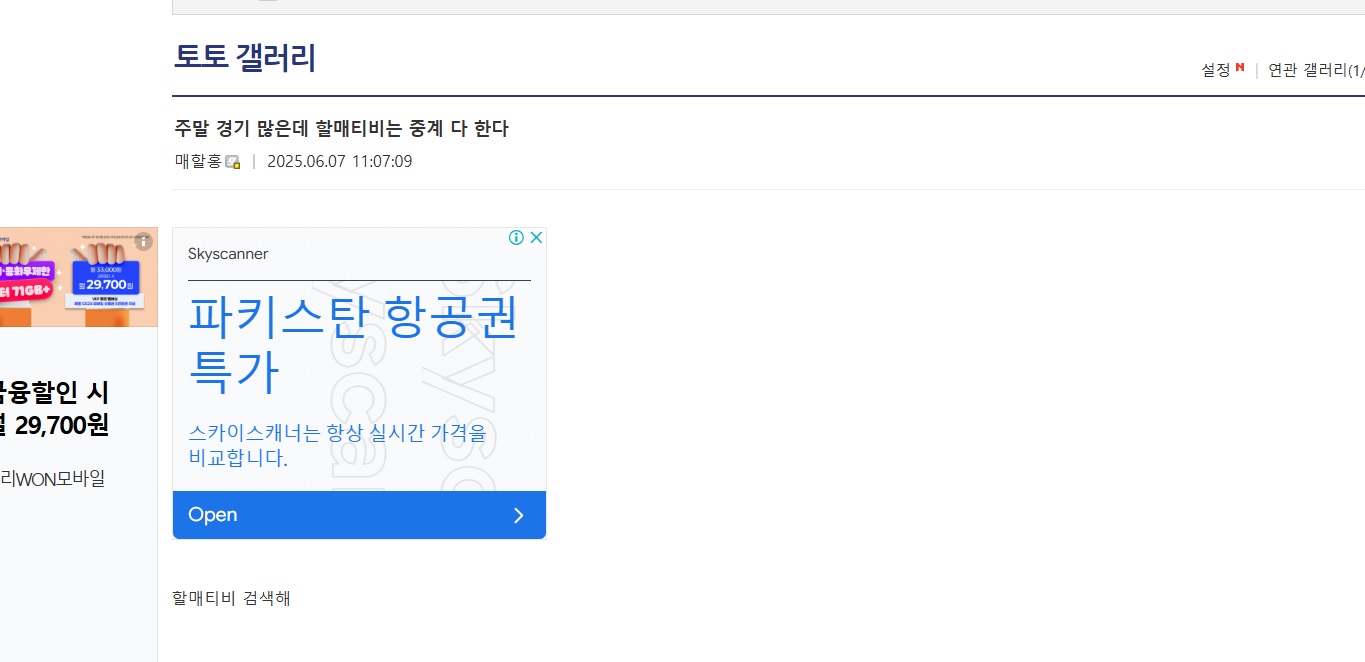Click the chevron arrow on the Open bar
The width and height of the screenshot is (1365, 662).
(518, 515)
